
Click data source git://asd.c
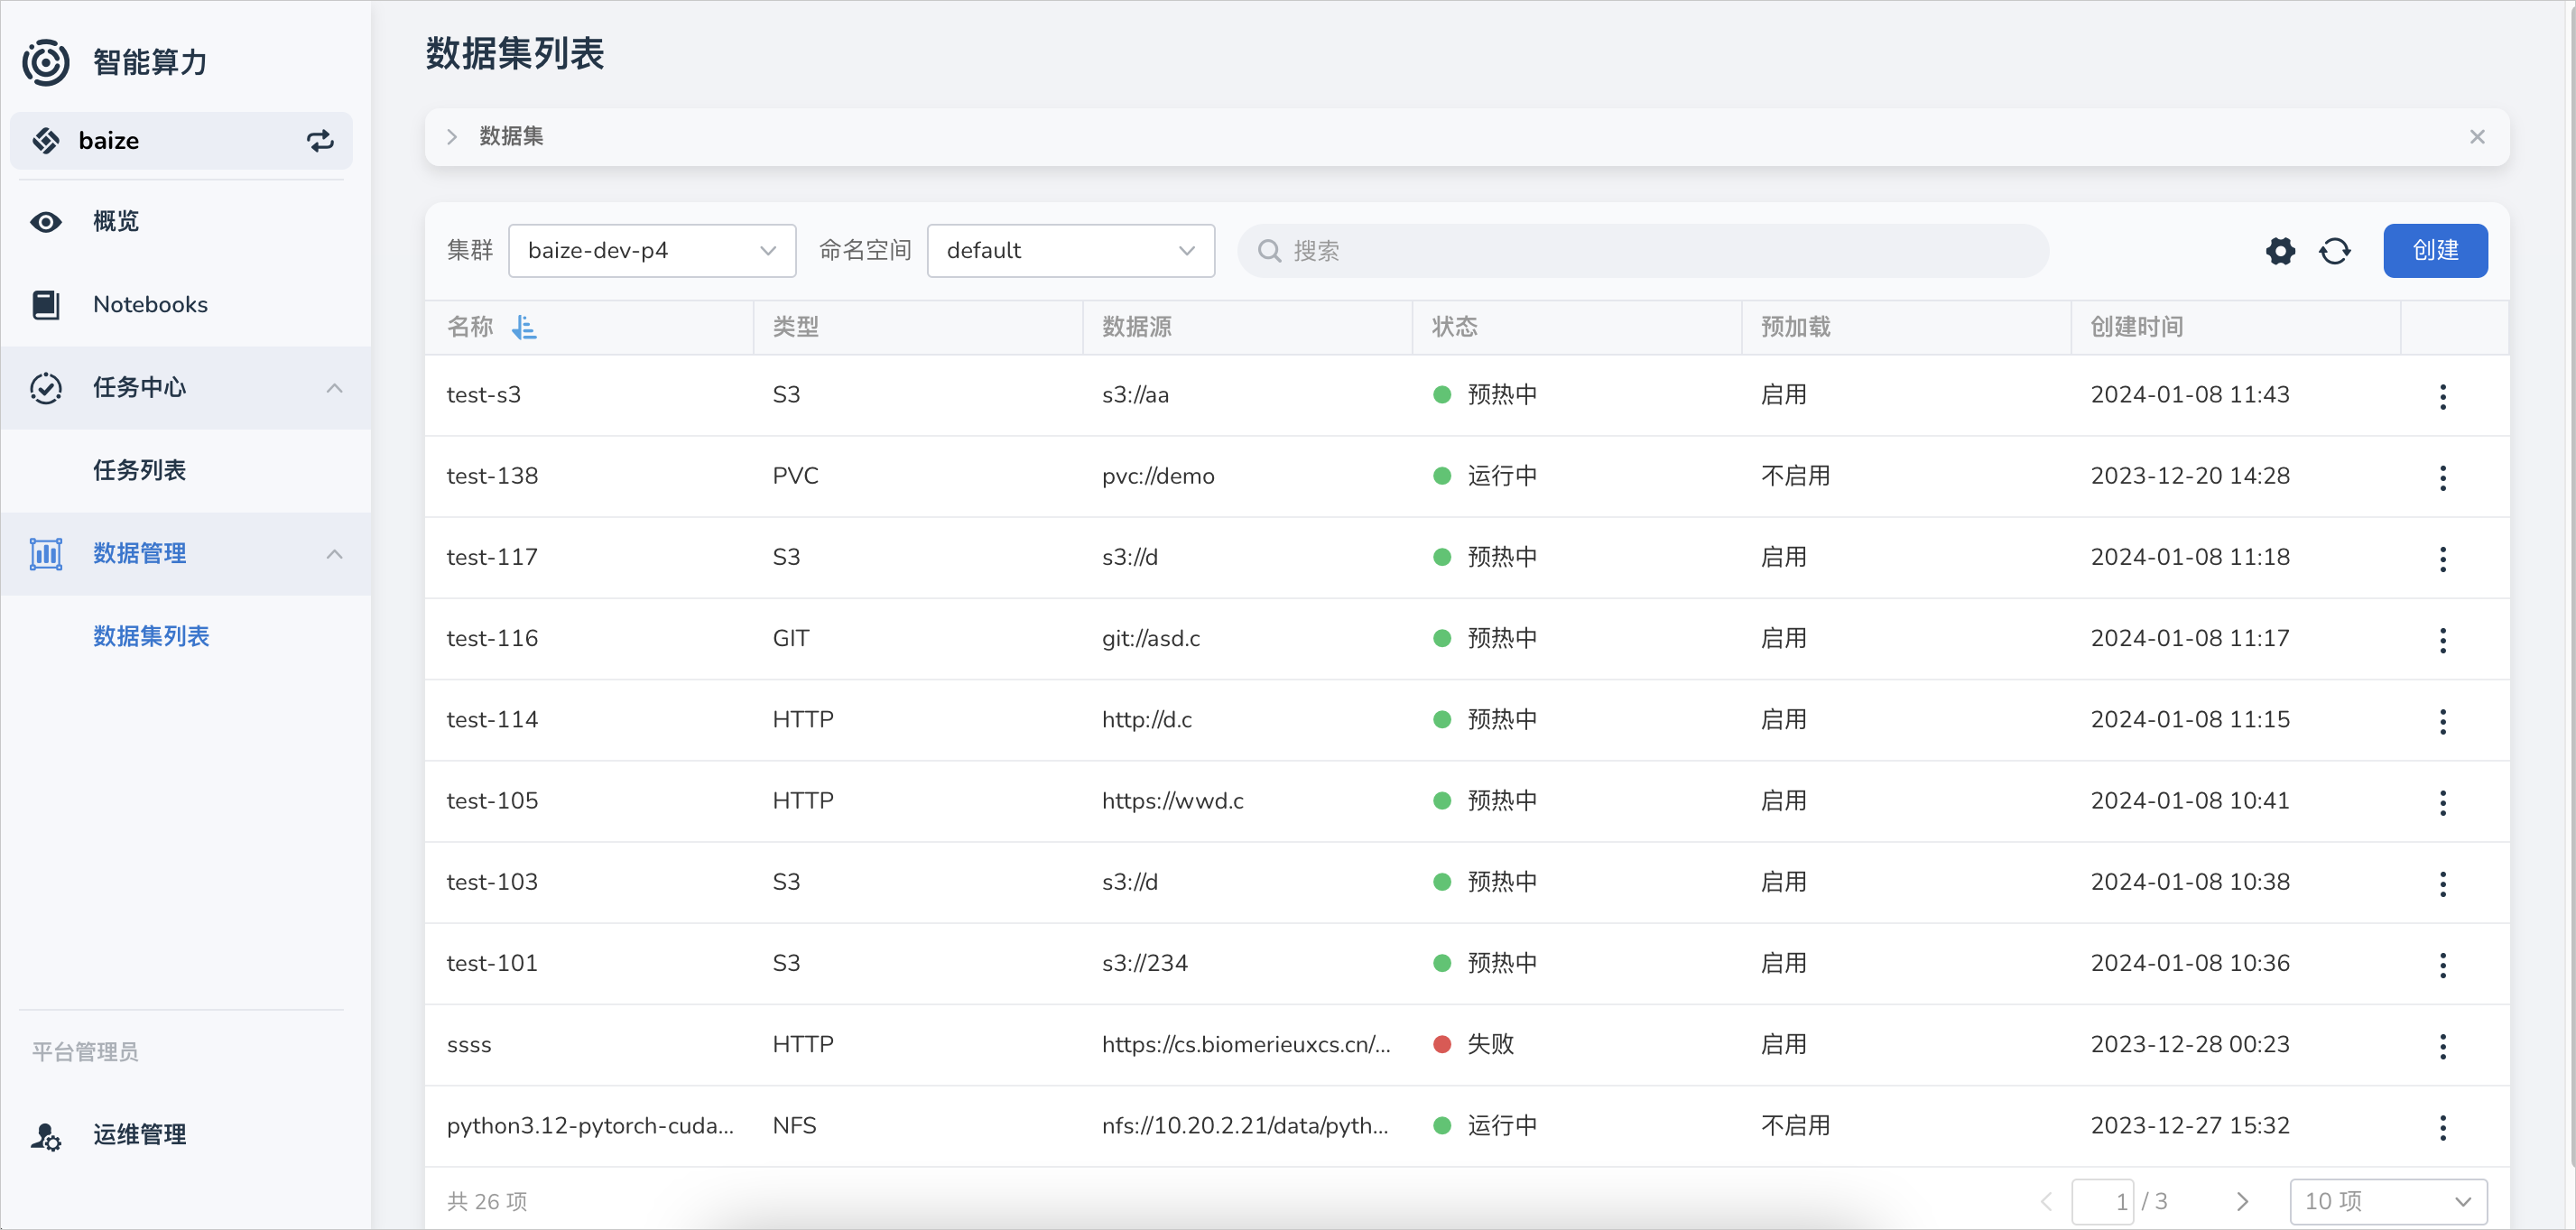(1151, 638)
